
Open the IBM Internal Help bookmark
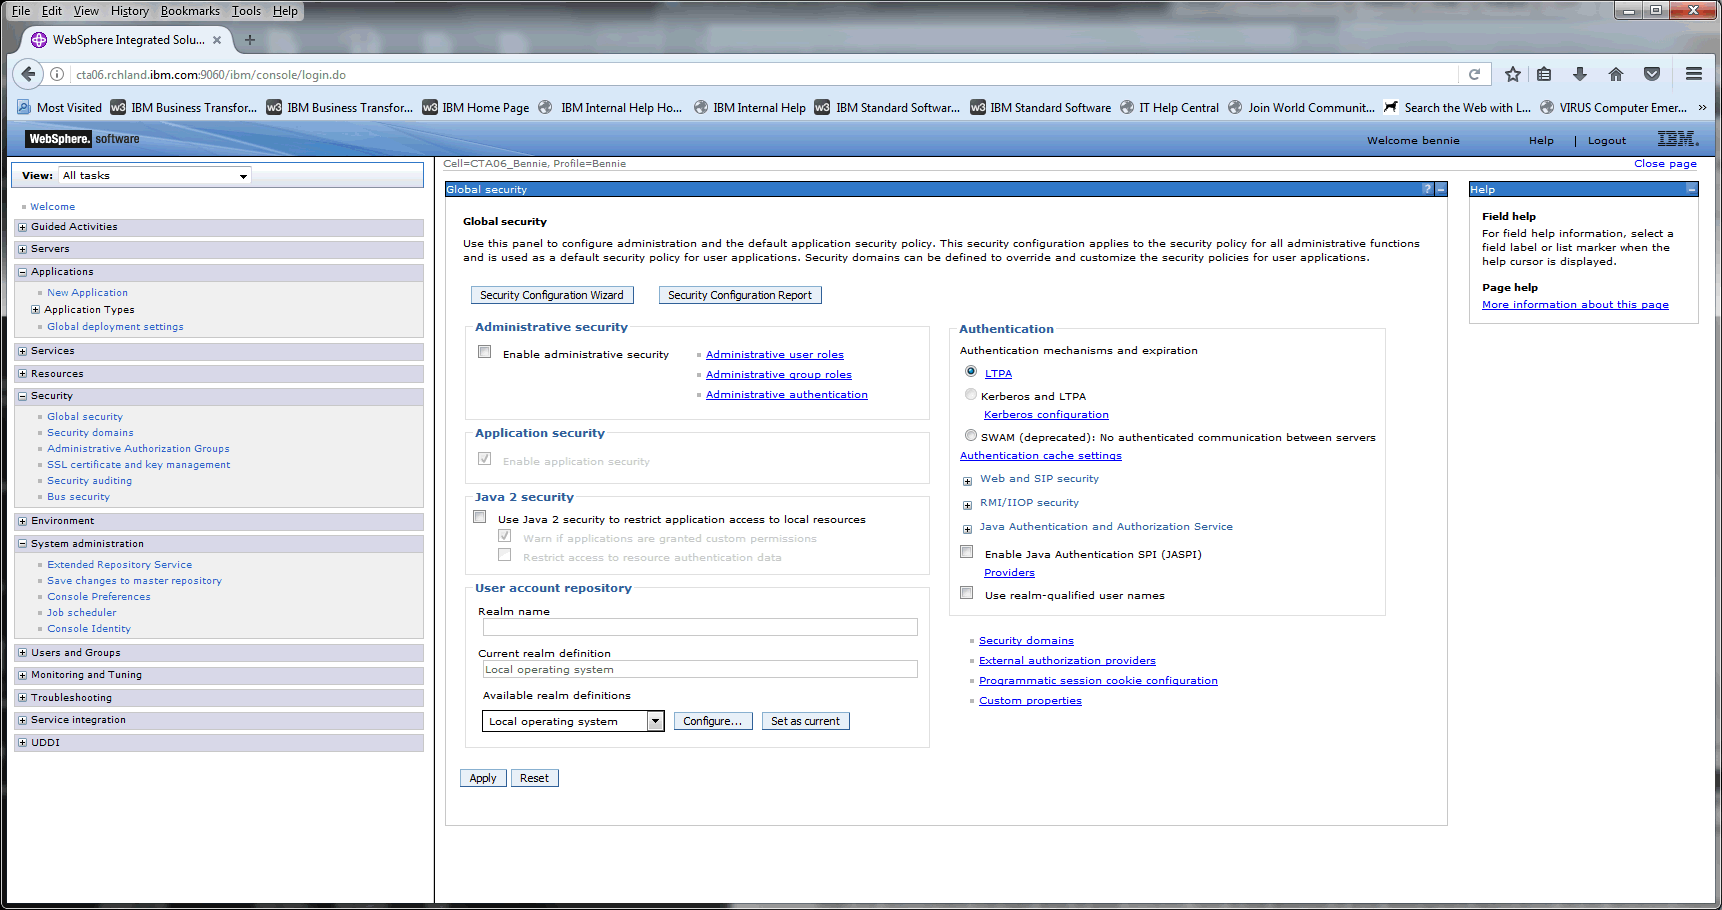(x=749, y=107)
